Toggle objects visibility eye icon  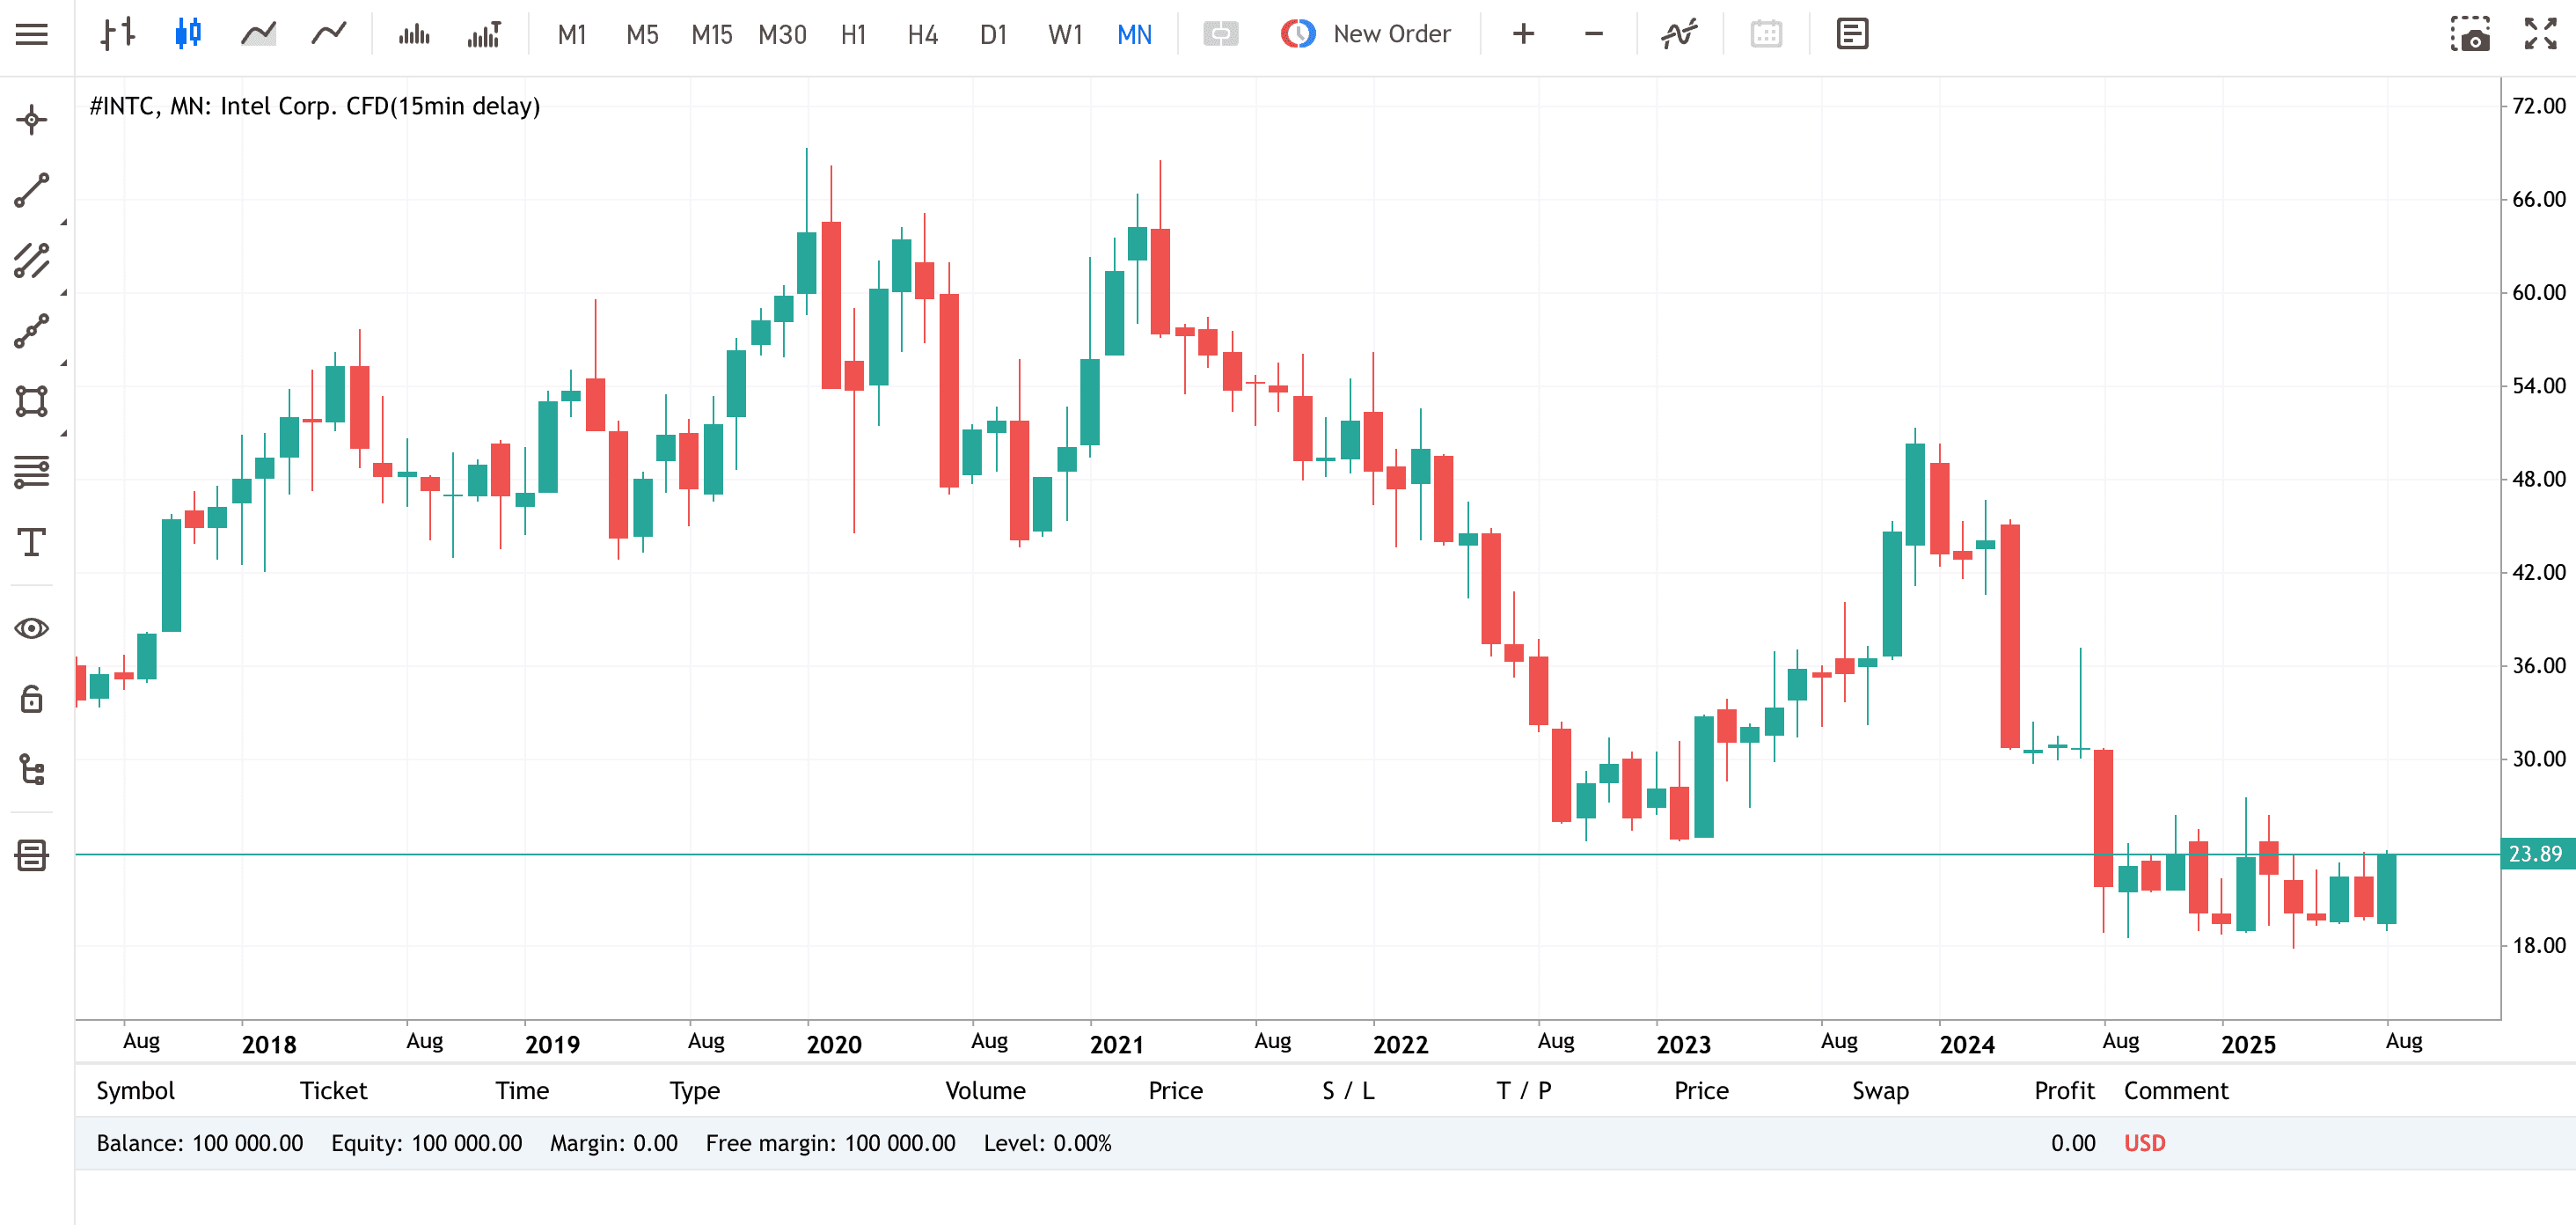click(x=32, y=628)
